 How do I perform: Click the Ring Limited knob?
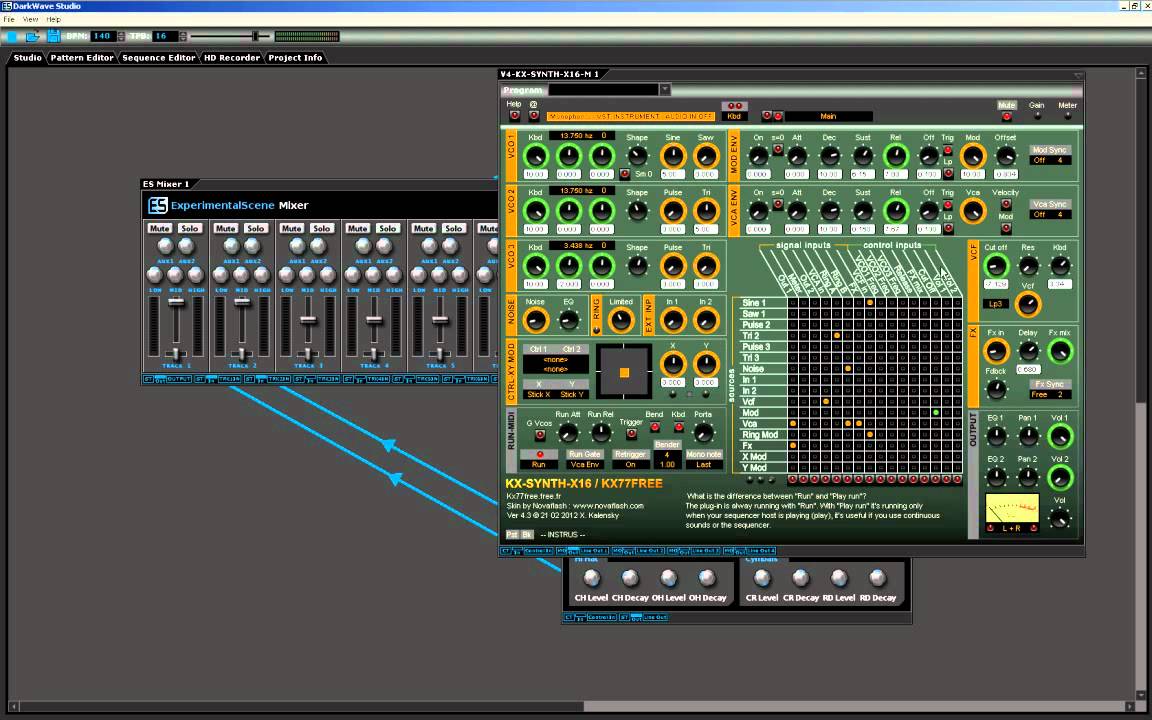(621, 320)
